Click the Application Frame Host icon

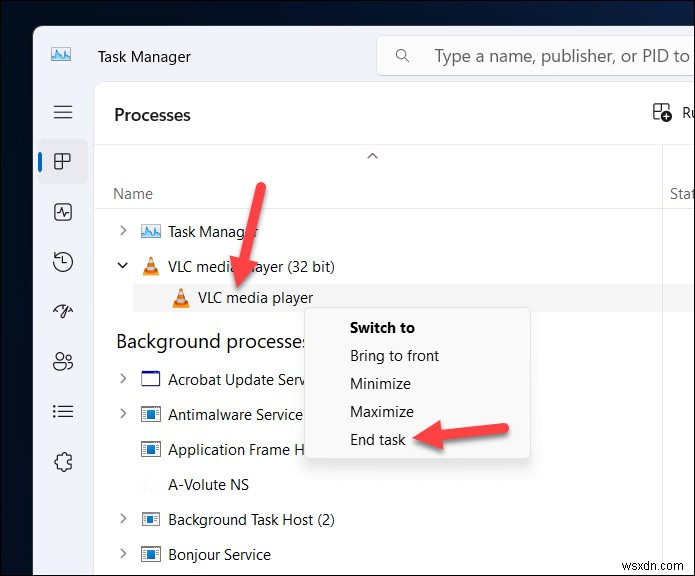coord(151,449)
